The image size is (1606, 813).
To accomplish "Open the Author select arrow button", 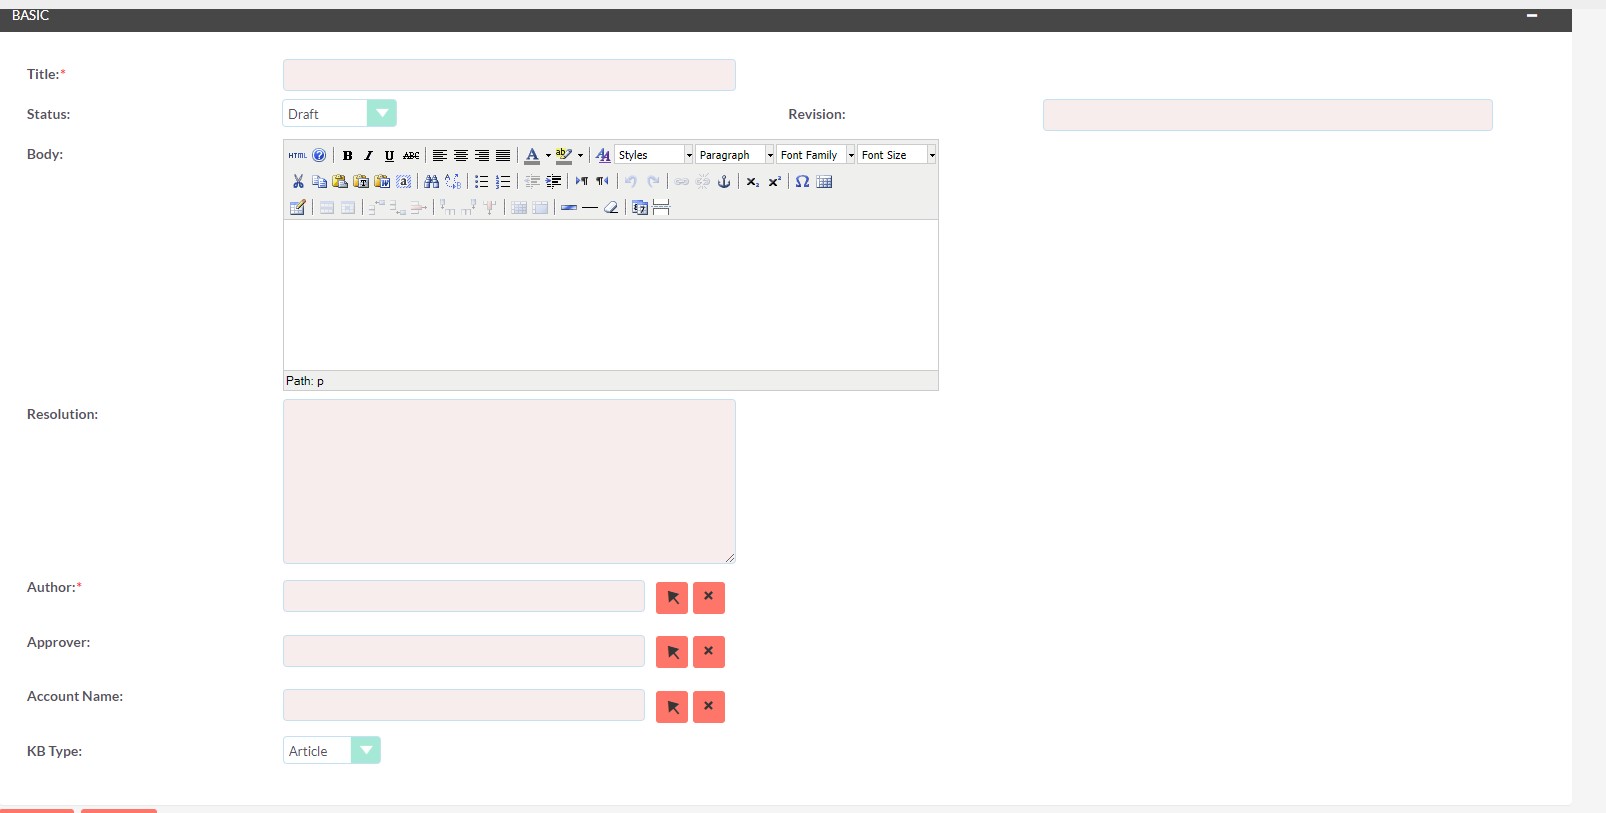I will (672, 597).
